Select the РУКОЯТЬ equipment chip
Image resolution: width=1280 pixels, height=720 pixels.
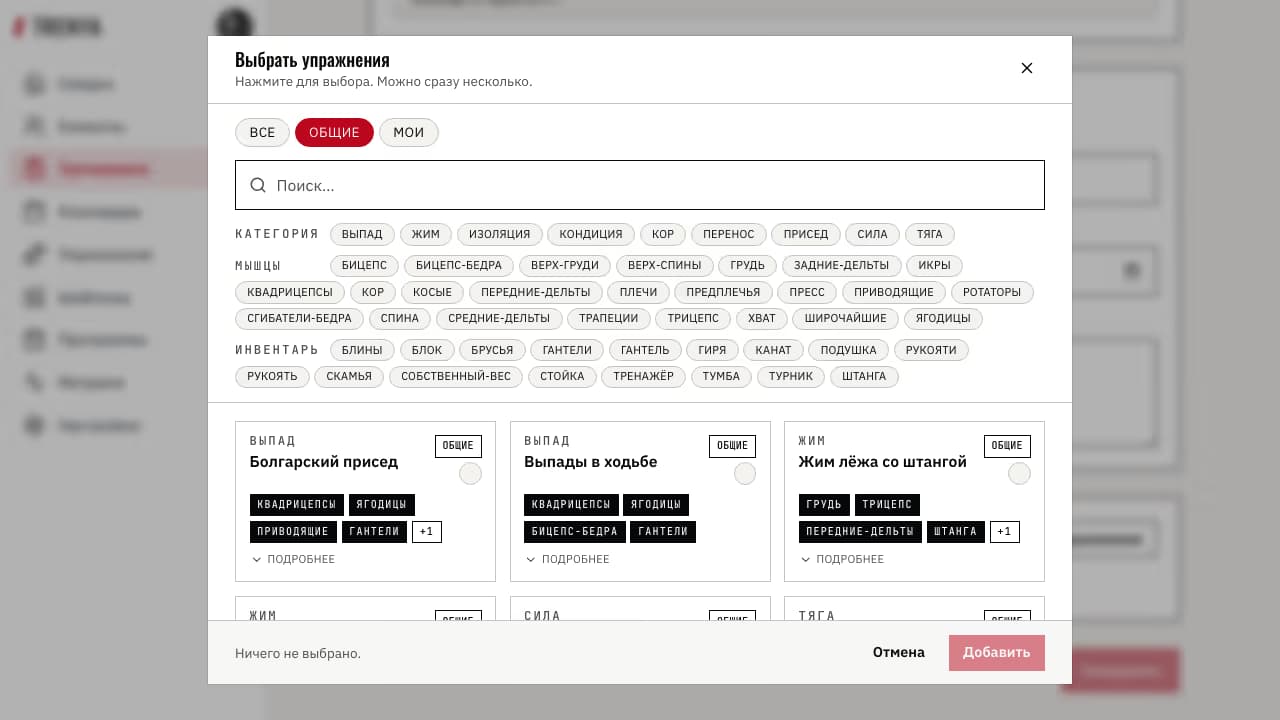(x=272, y=376)
